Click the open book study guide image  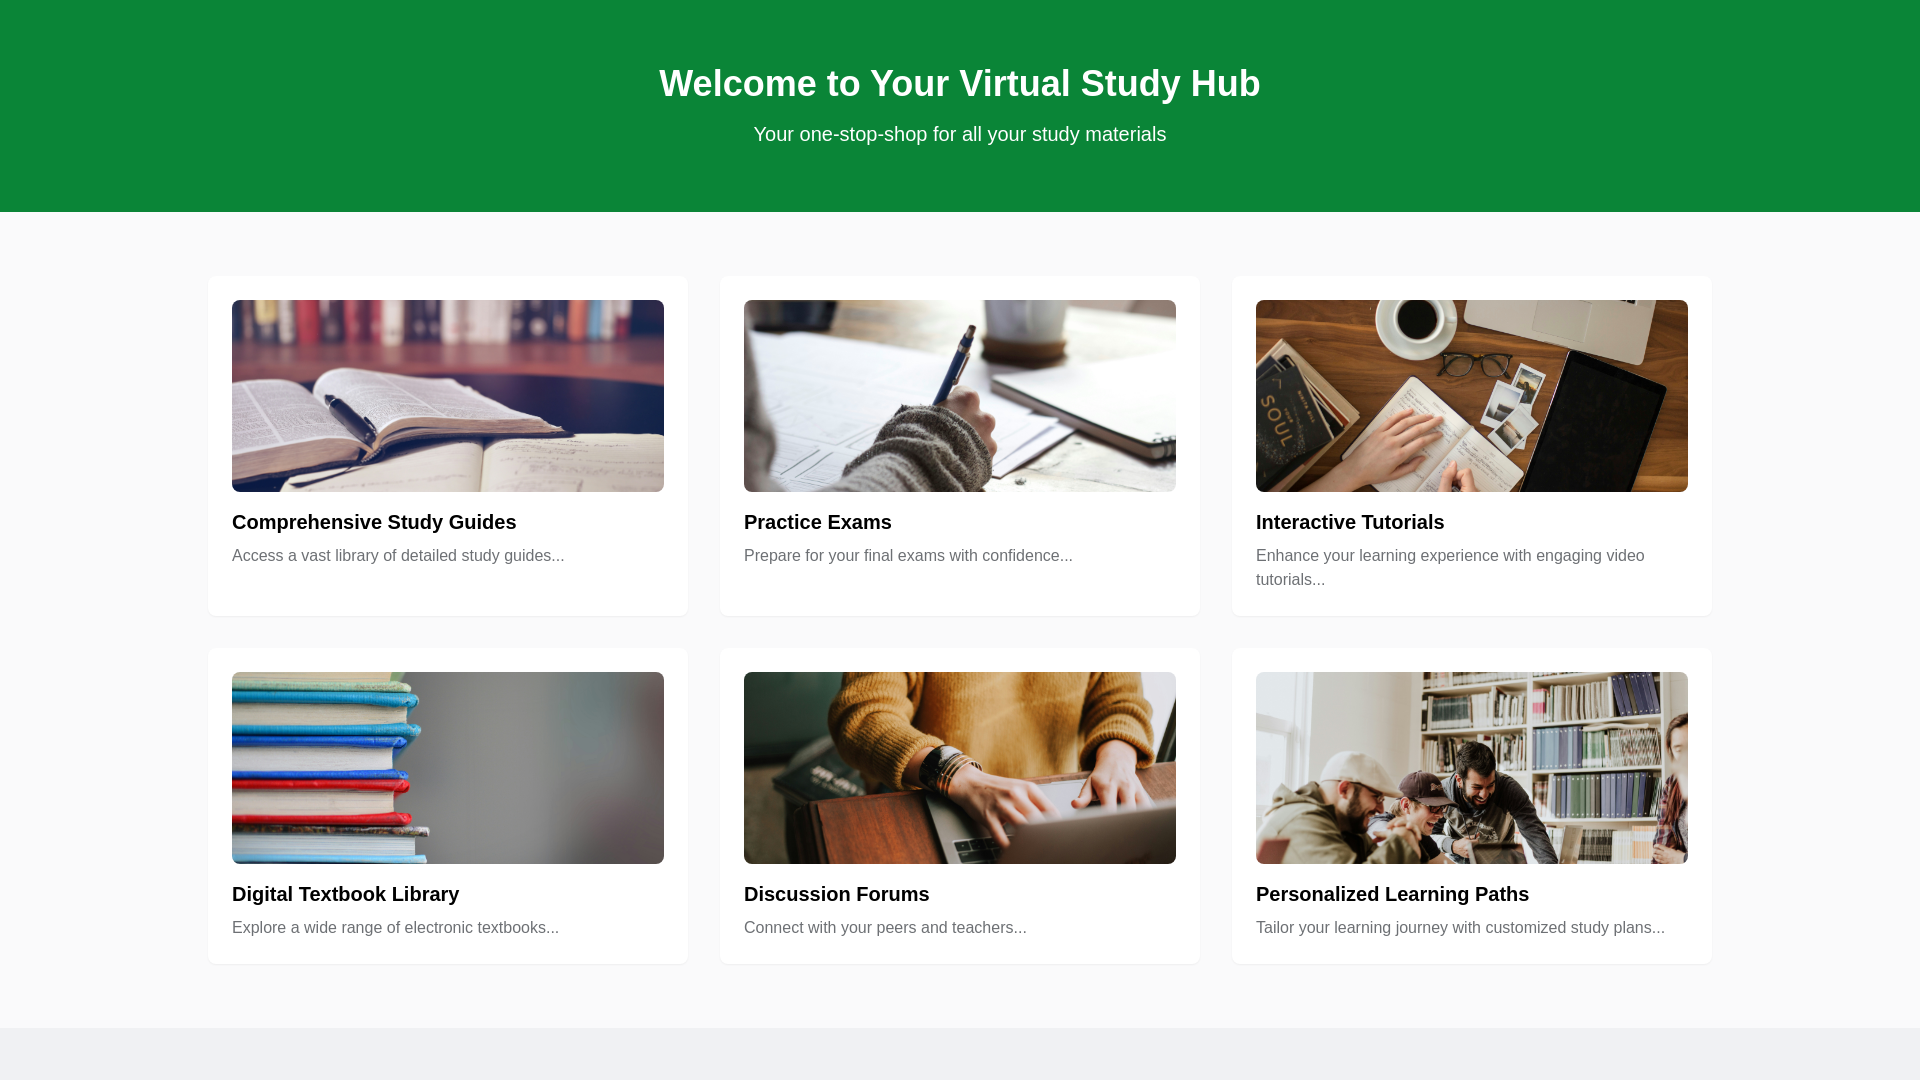pyautogui.click(x=448, y=396)
